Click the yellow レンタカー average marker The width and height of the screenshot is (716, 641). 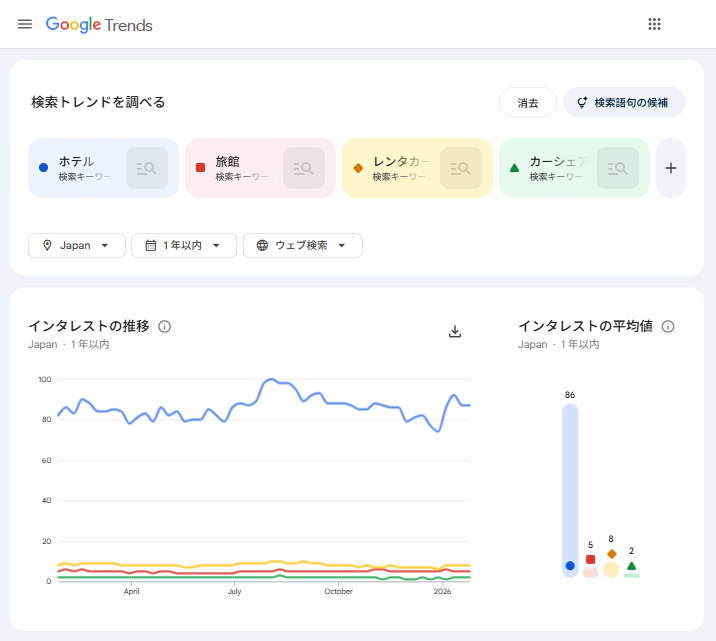click(611, 568)
